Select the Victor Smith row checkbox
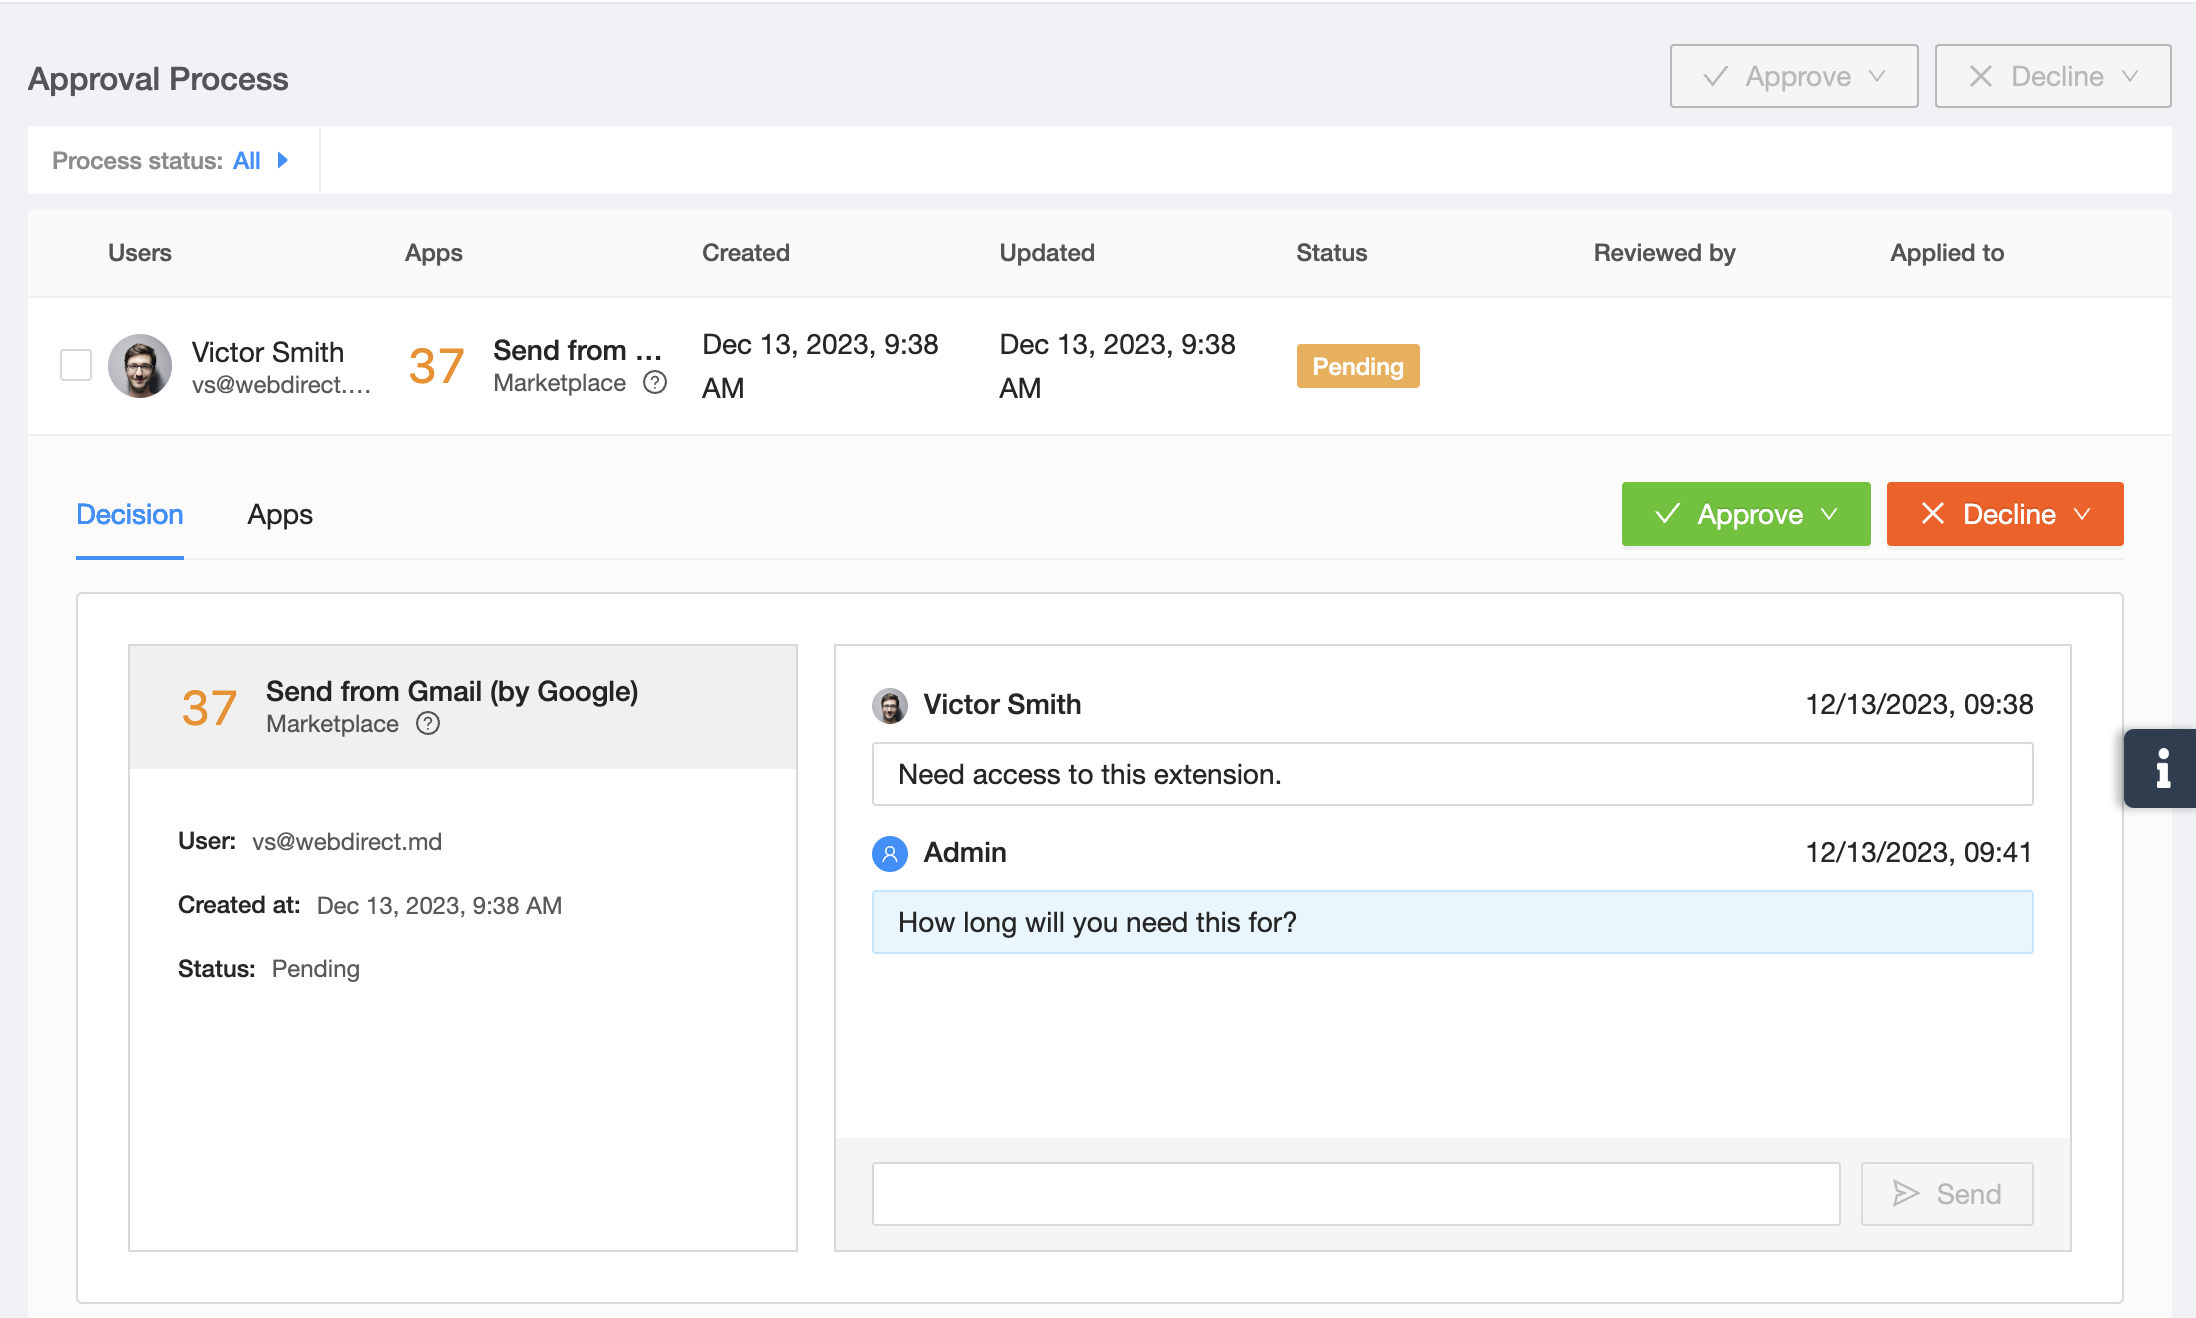The width and height of the screenshot is (2196, 1318). coord(76,366)
